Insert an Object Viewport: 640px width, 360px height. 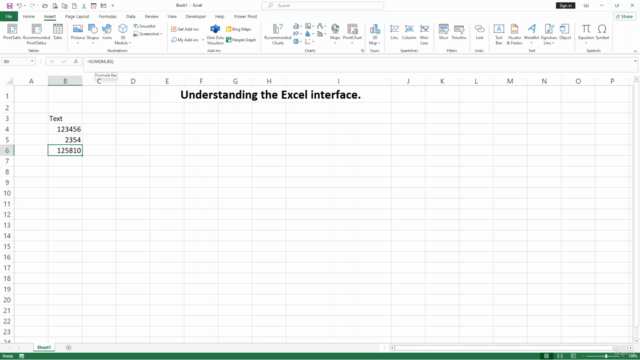(x=565, y=32)
